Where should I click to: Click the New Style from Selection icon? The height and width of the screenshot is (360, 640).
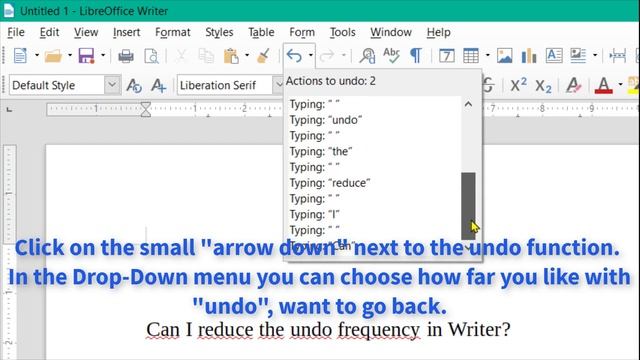158,85
